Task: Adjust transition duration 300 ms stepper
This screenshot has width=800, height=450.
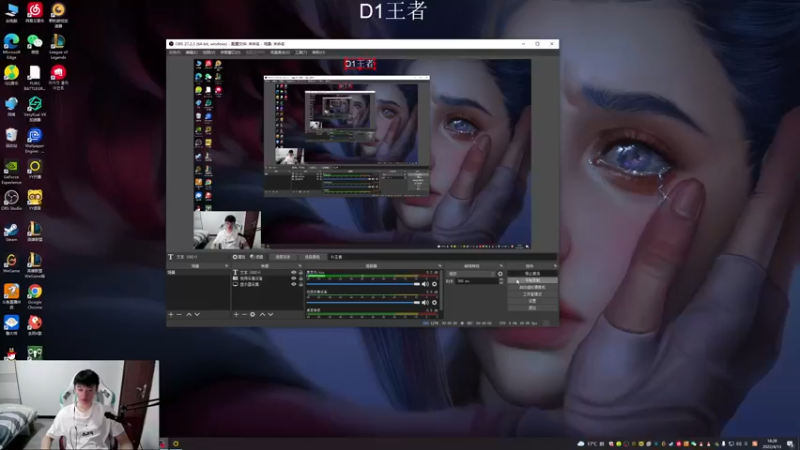Action: pyautogui.click(x=501, y=281)
